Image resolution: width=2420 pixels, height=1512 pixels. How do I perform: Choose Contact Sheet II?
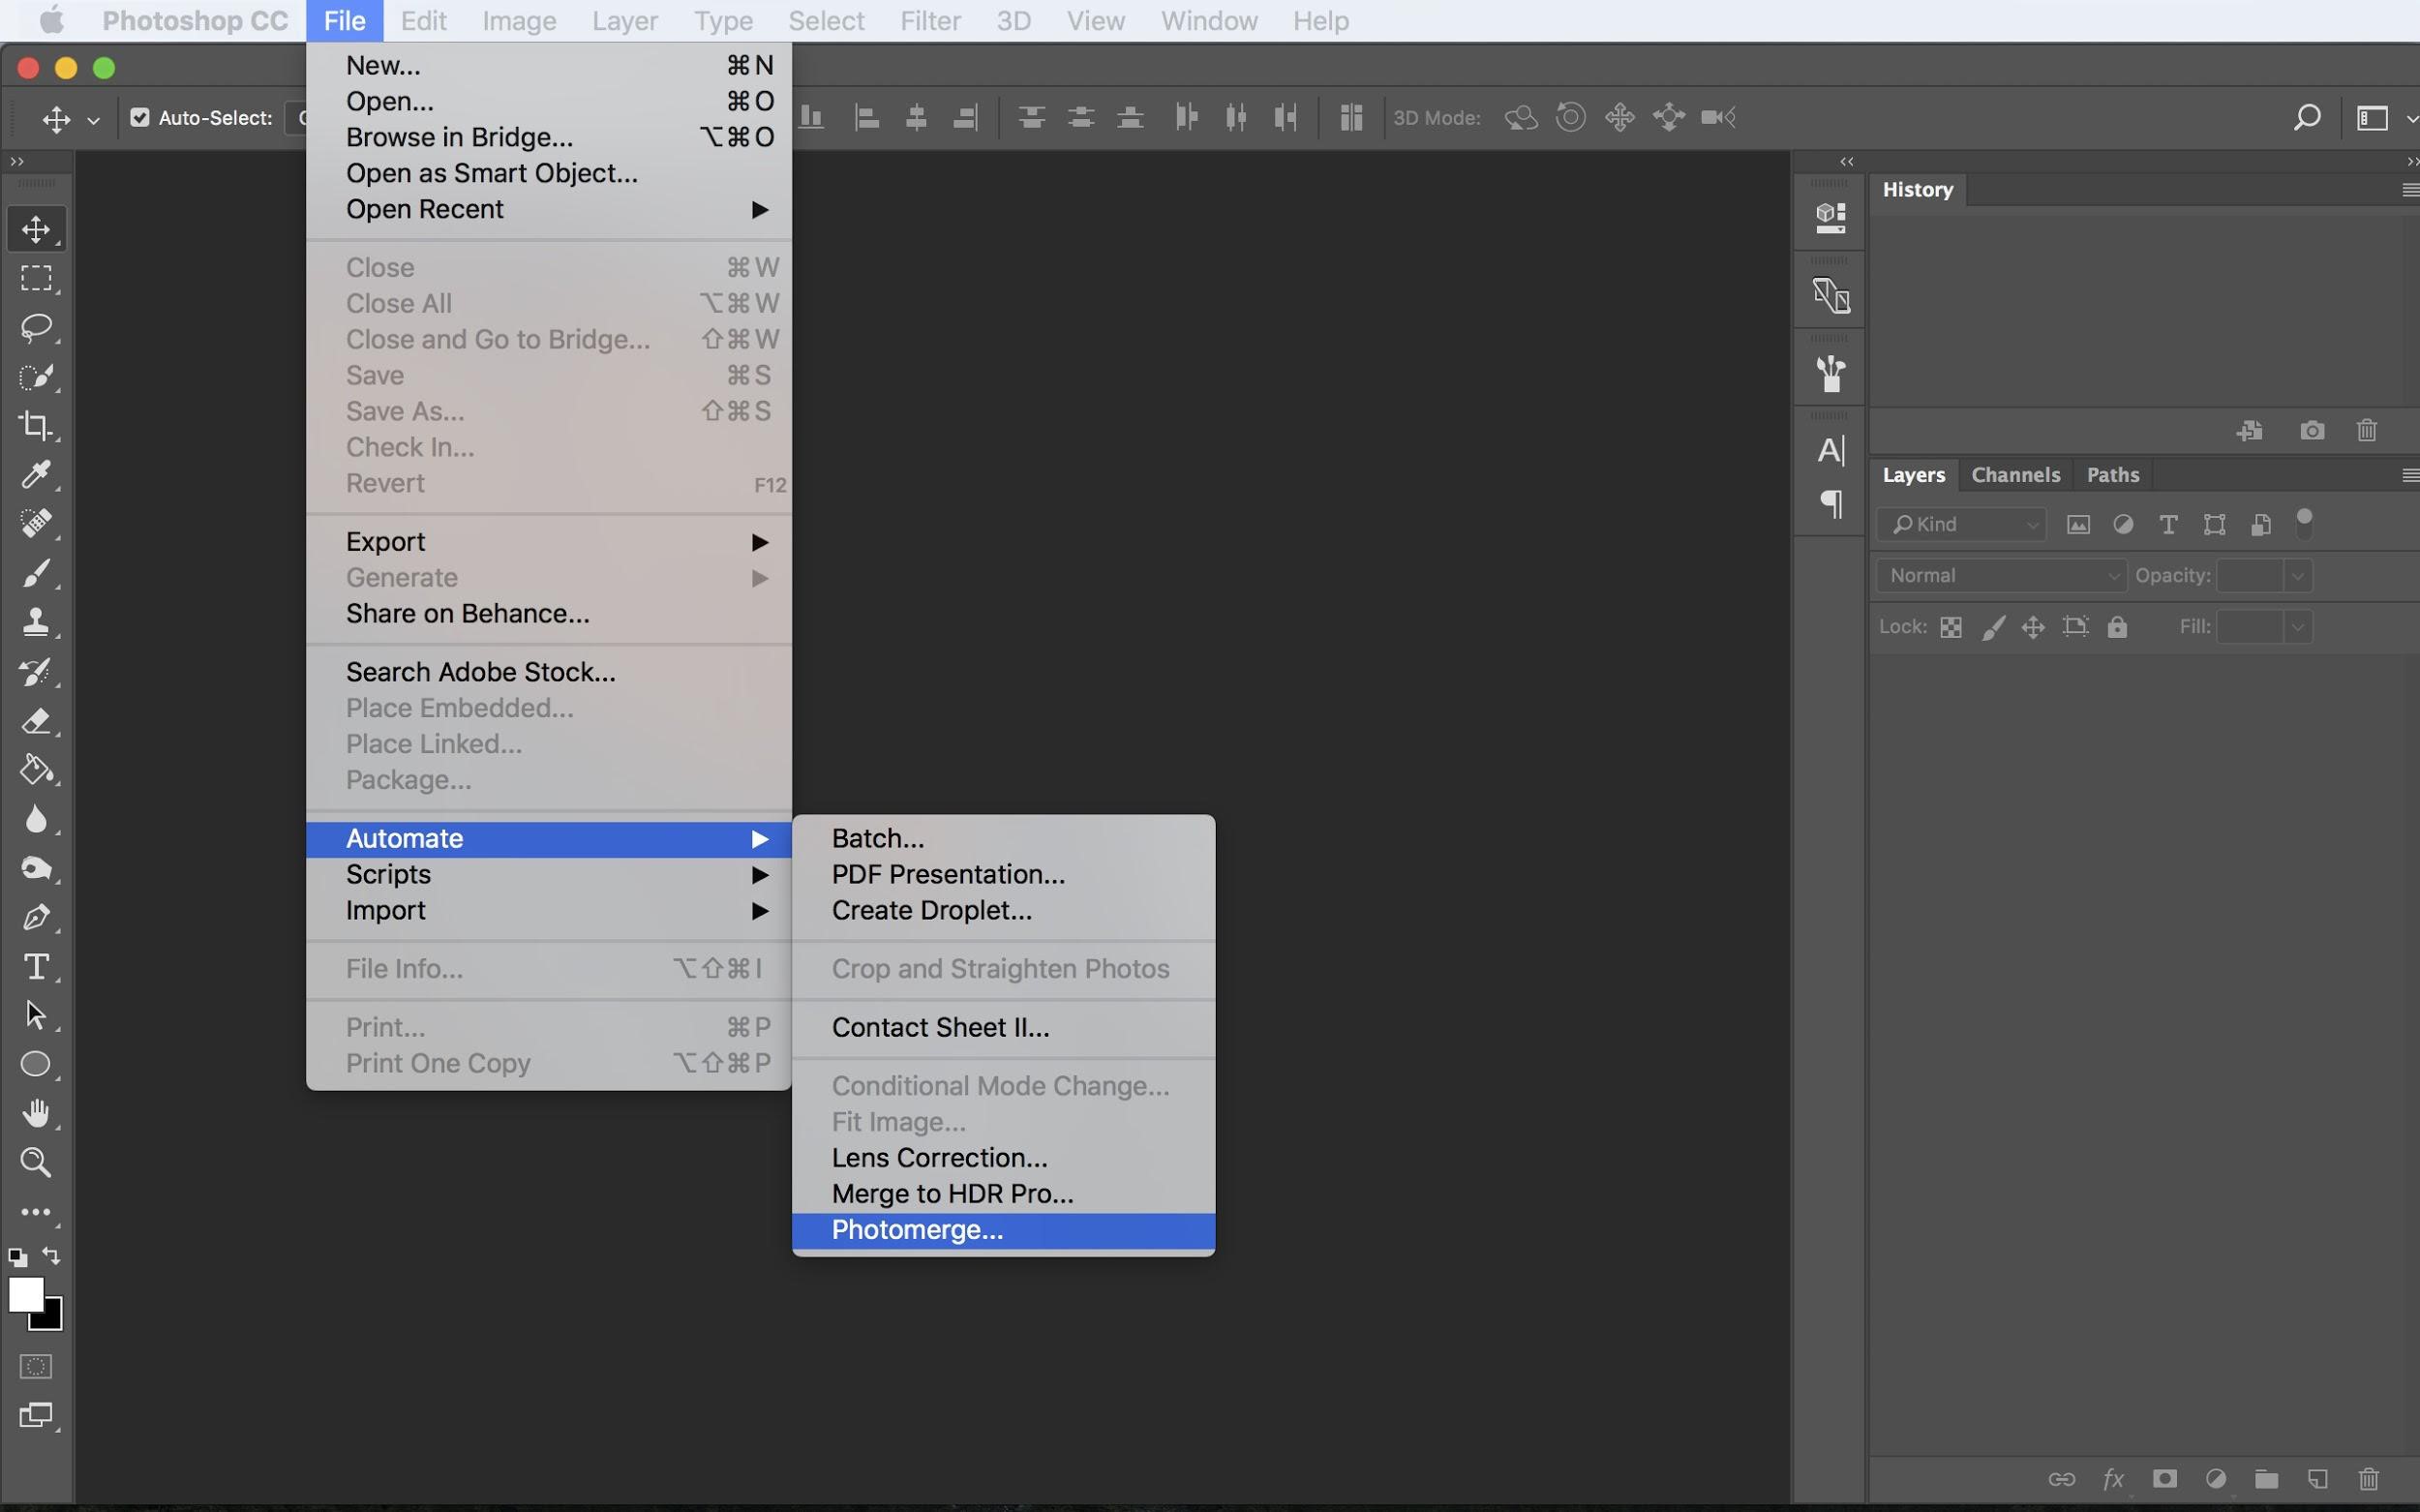pyautogui.click(x=1003, y=1028)
